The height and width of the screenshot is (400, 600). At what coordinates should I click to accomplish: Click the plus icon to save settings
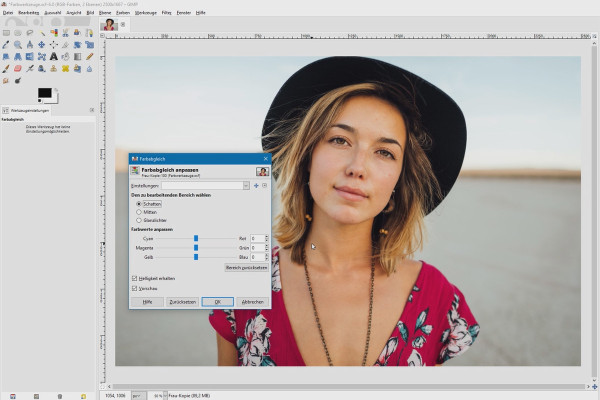click(x=256, y=186)
